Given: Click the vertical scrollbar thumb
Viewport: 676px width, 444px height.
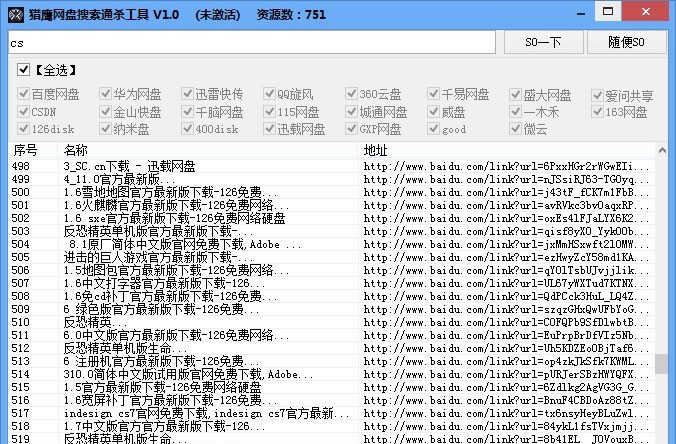Looking at the screenshot, I should point(661,364).
